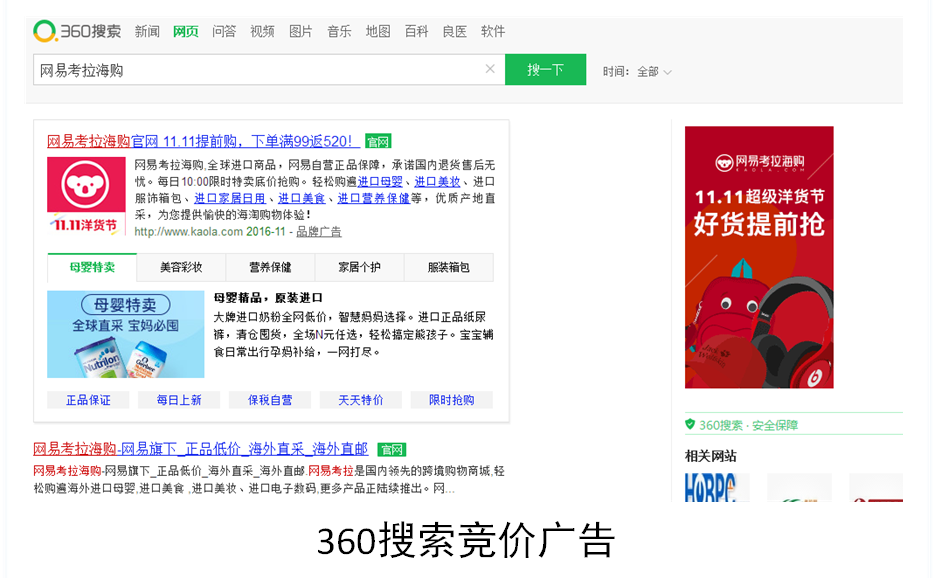Switch to the 软件 tab
The image size is (935, 578).
493,31
